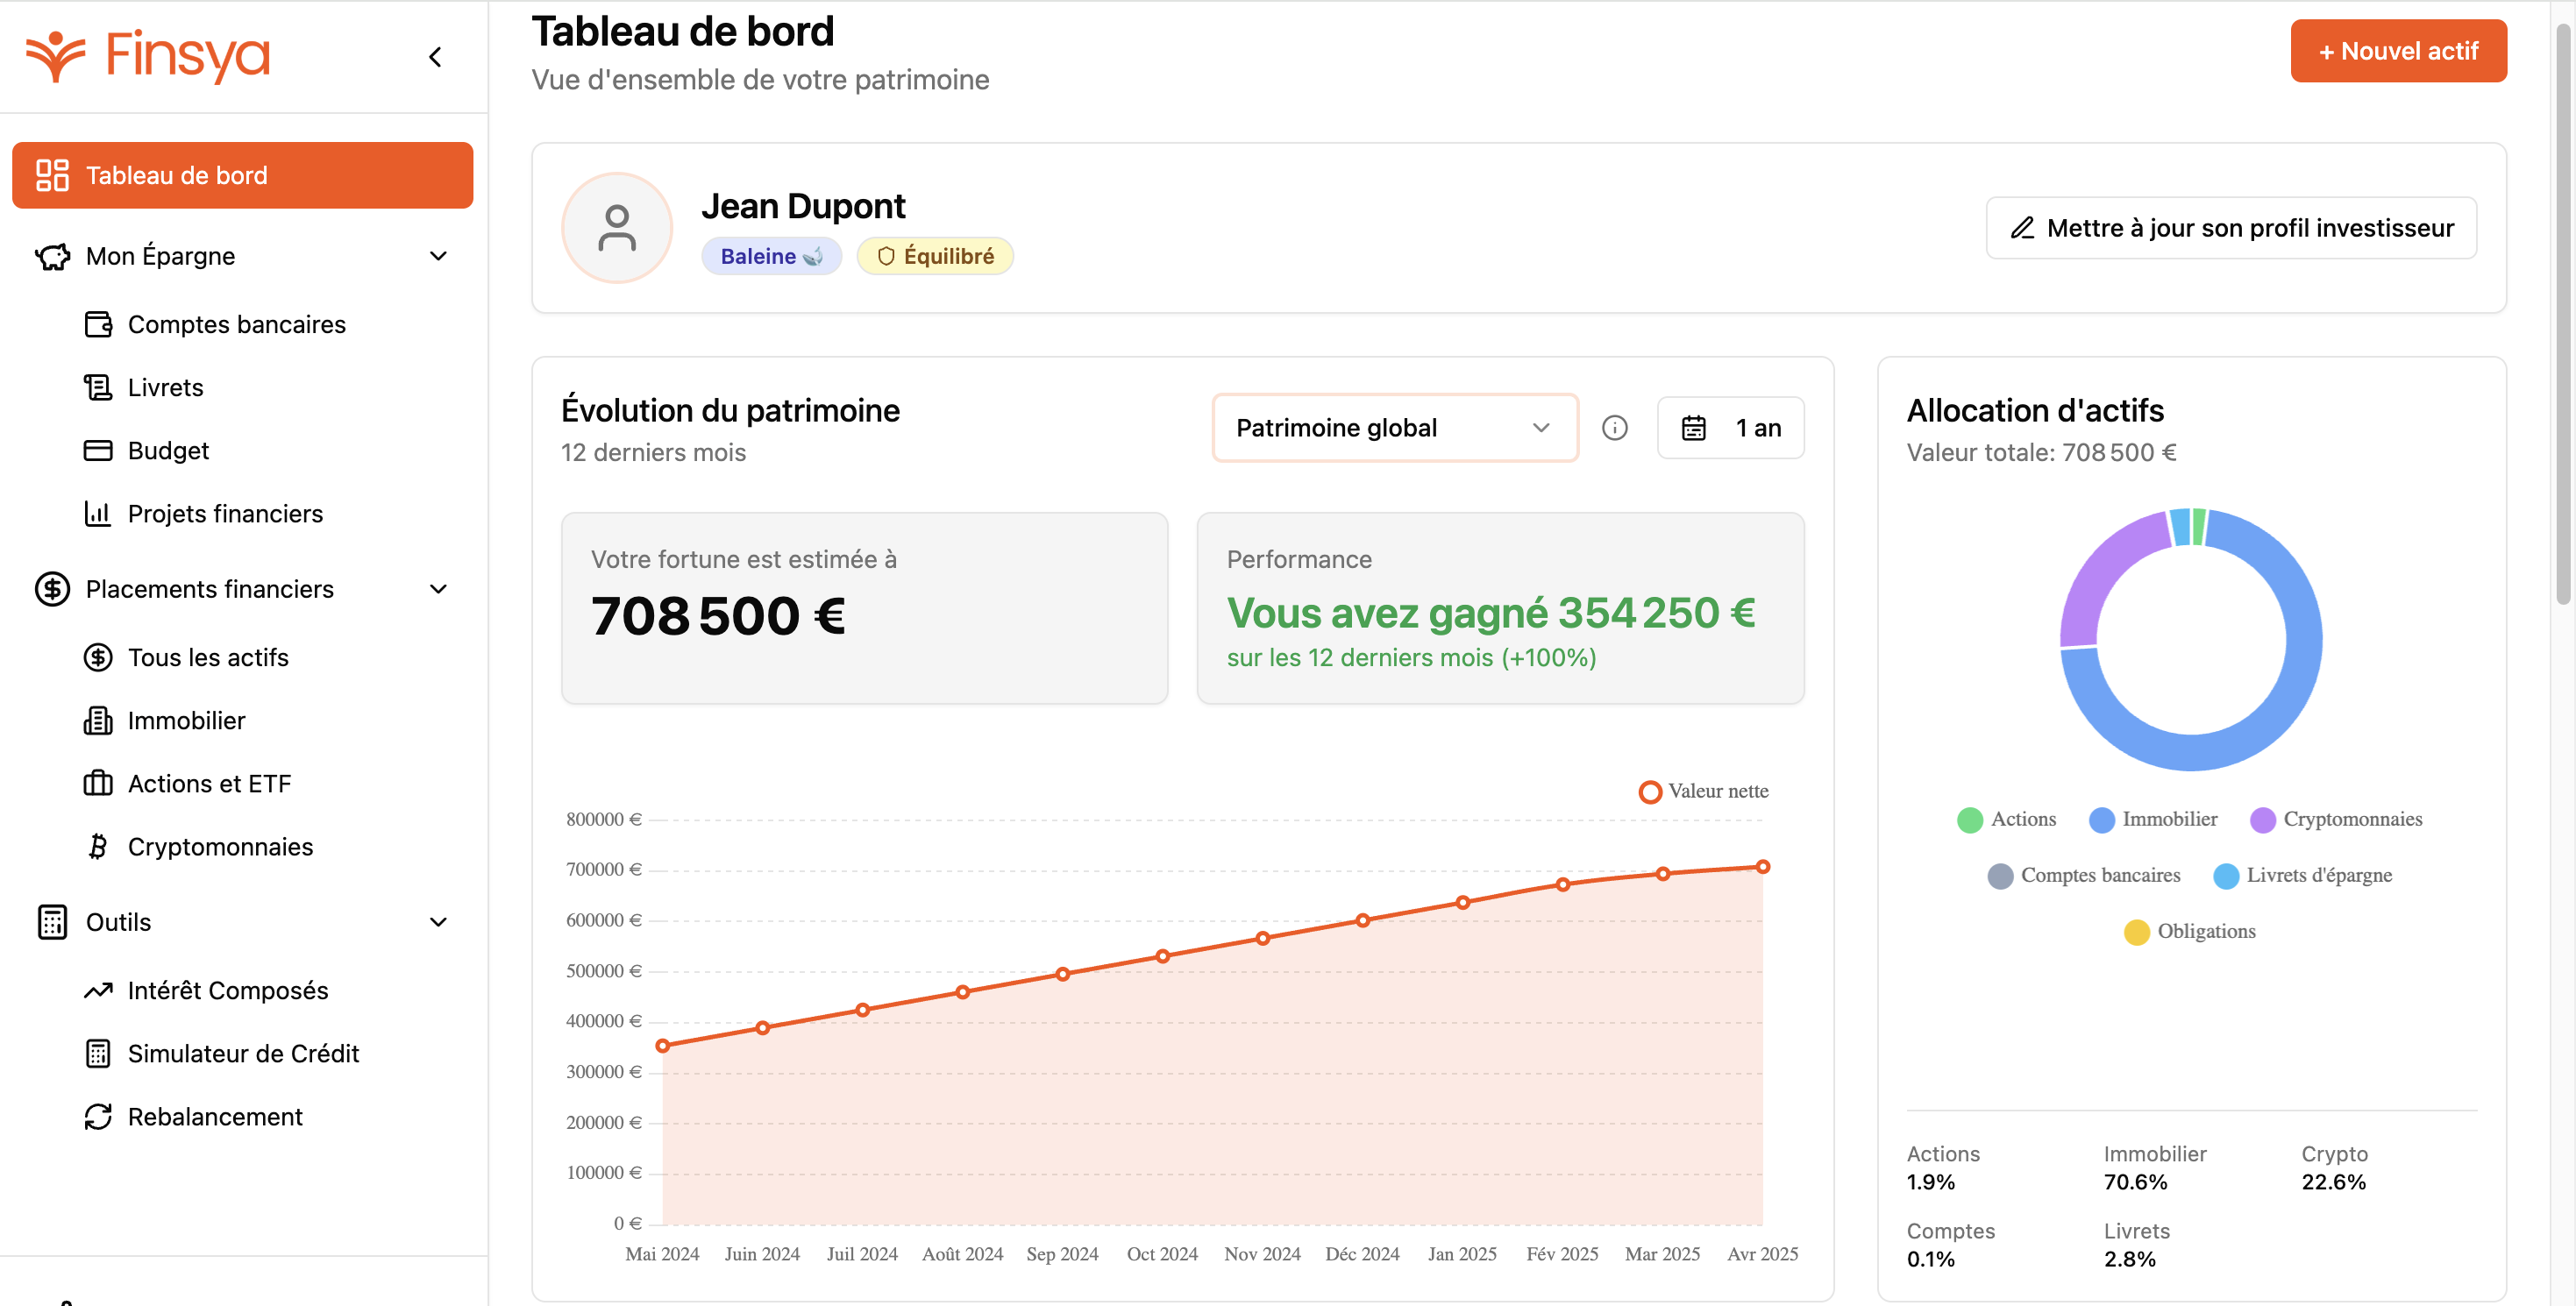
Task: Open the Patrimoine global dropdown
Action: pos(1394,428)
